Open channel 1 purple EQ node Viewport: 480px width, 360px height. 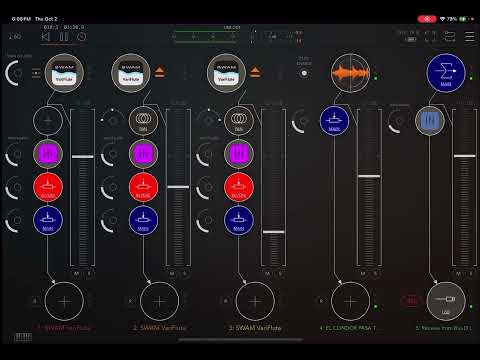click(48, 154)
